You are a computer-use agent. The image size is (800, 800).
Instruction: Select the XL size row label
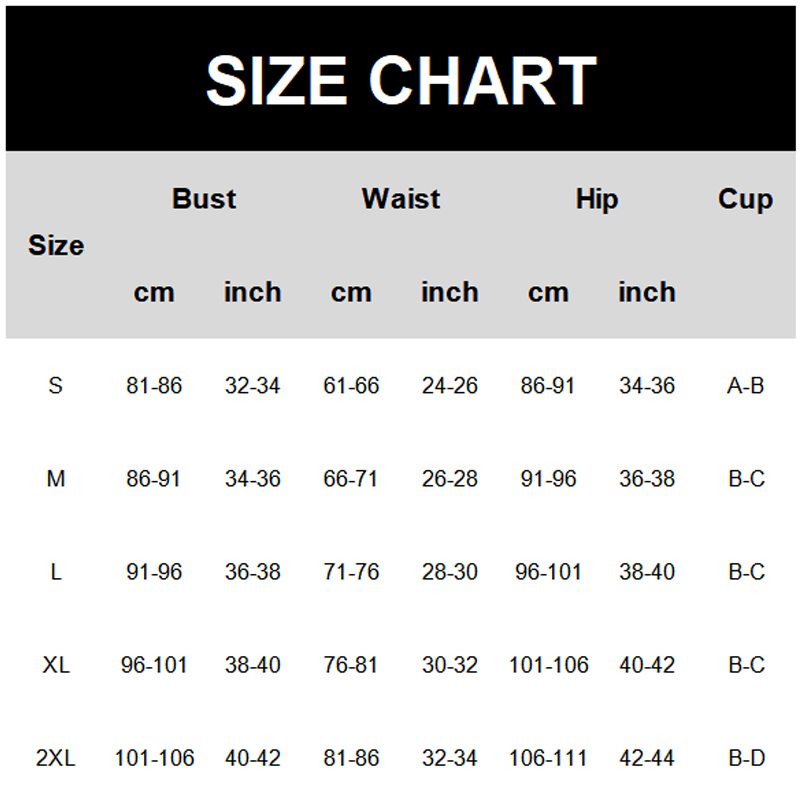[56, 665]
